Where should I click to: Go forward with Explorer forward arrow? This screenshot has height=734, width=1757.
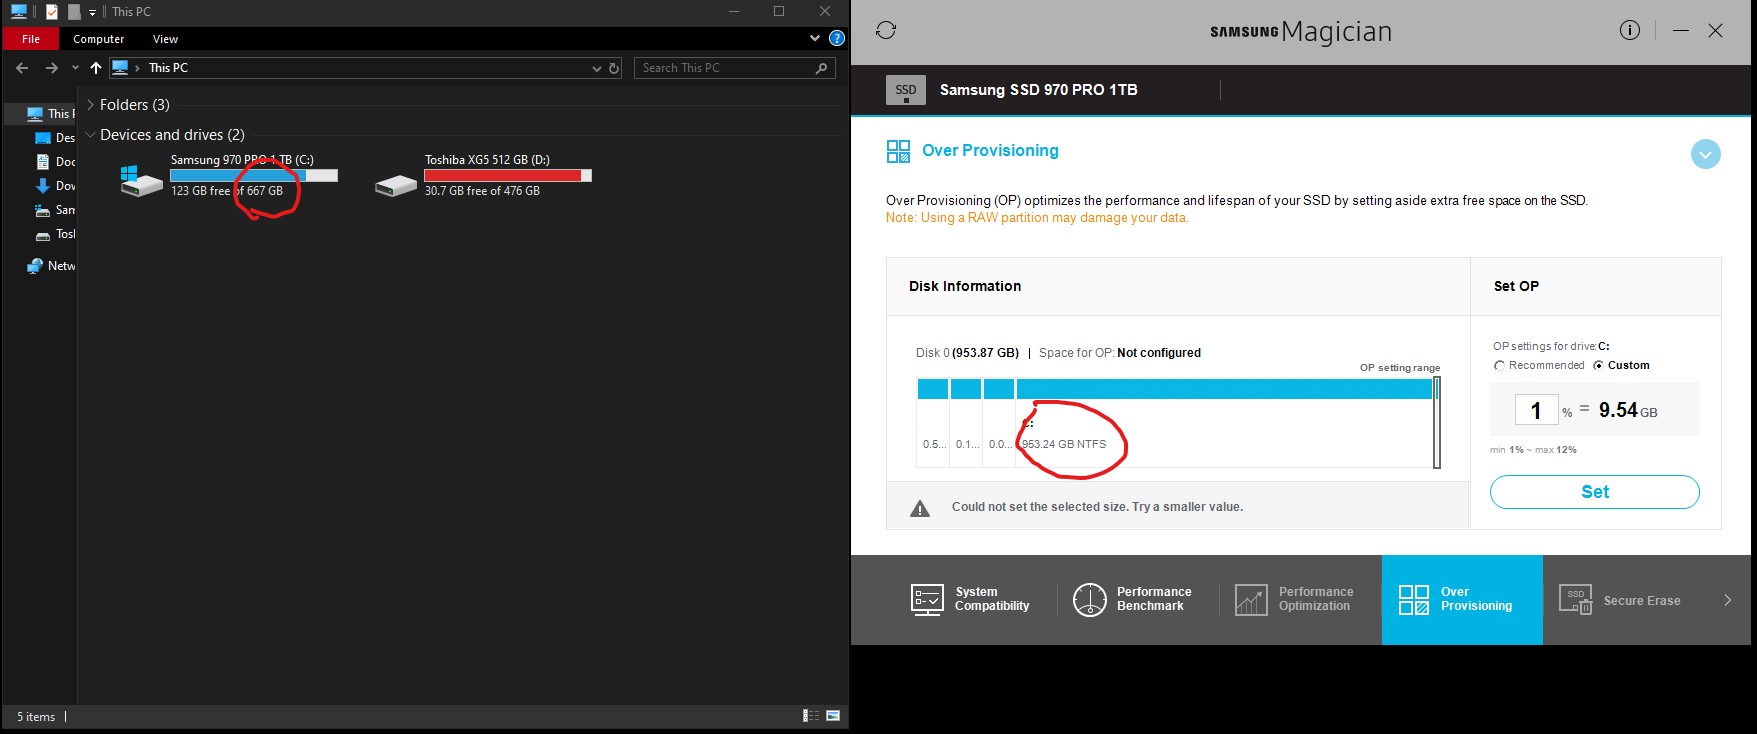[52, 68]
